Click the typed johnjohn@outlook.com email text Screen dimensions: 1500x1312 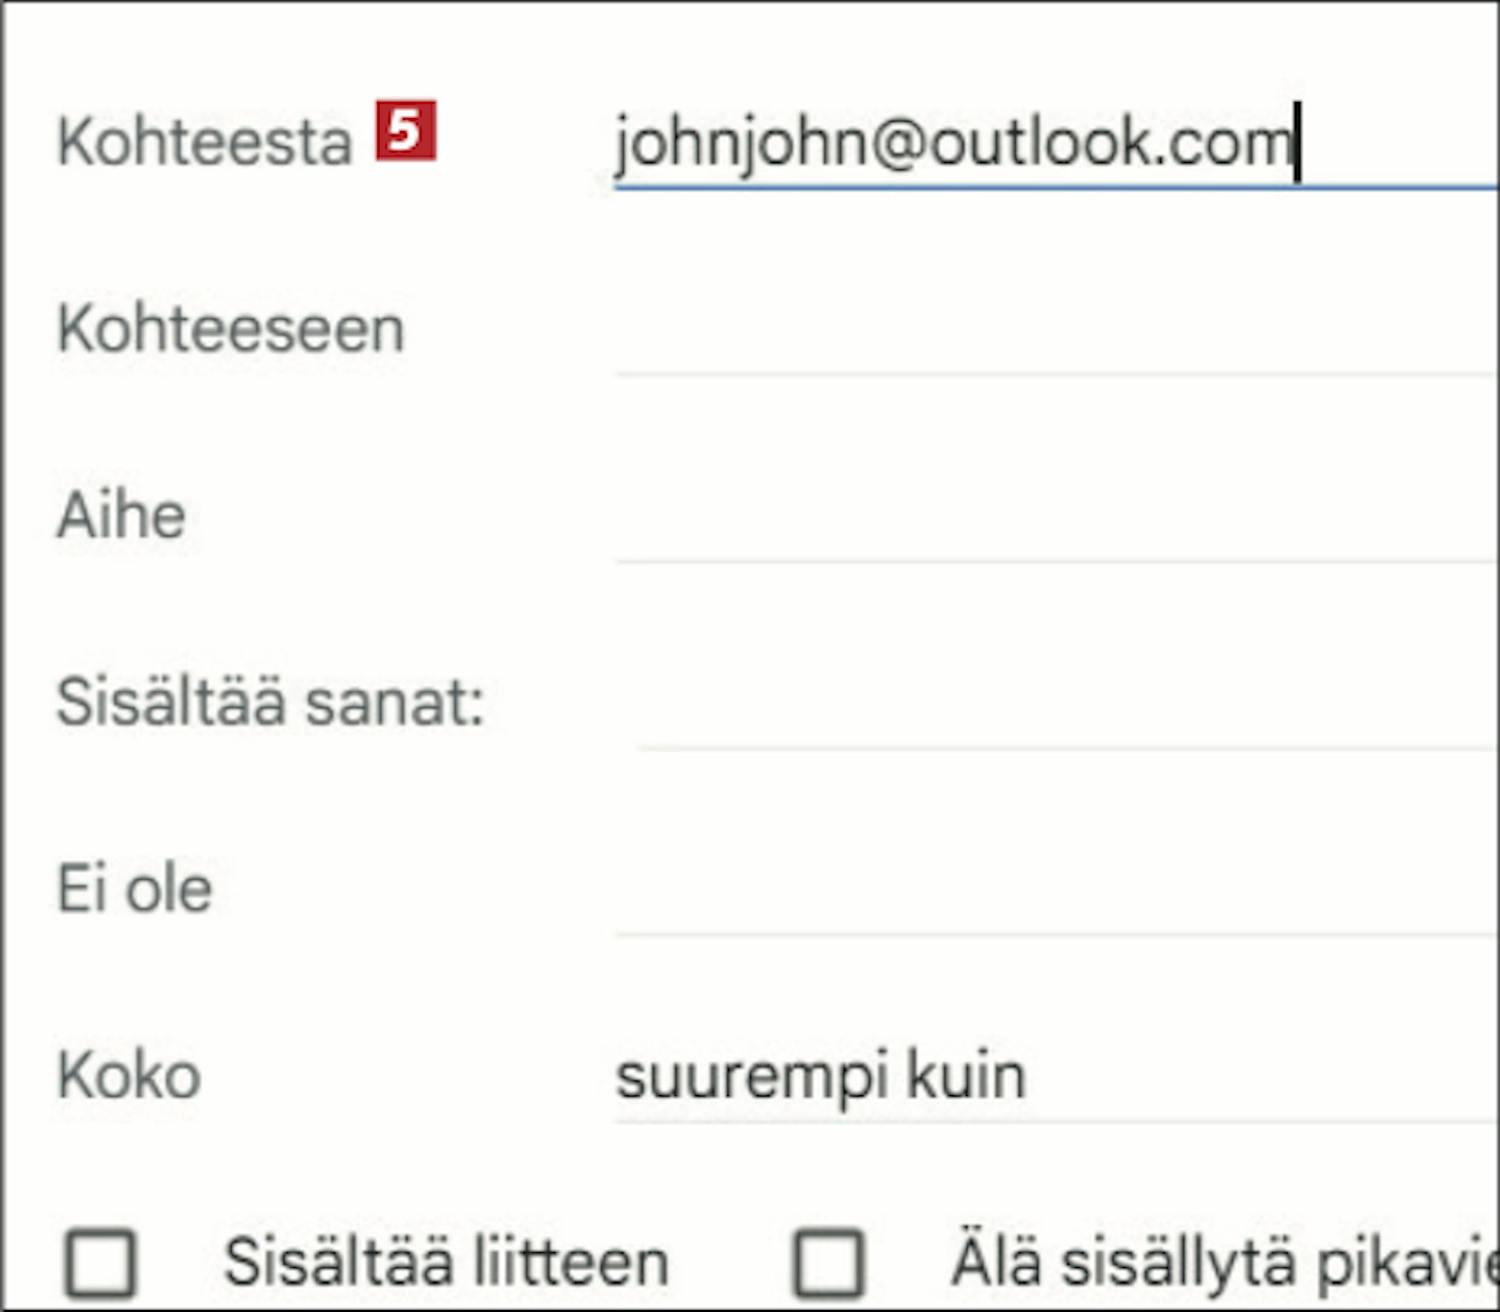click(952, 142)
